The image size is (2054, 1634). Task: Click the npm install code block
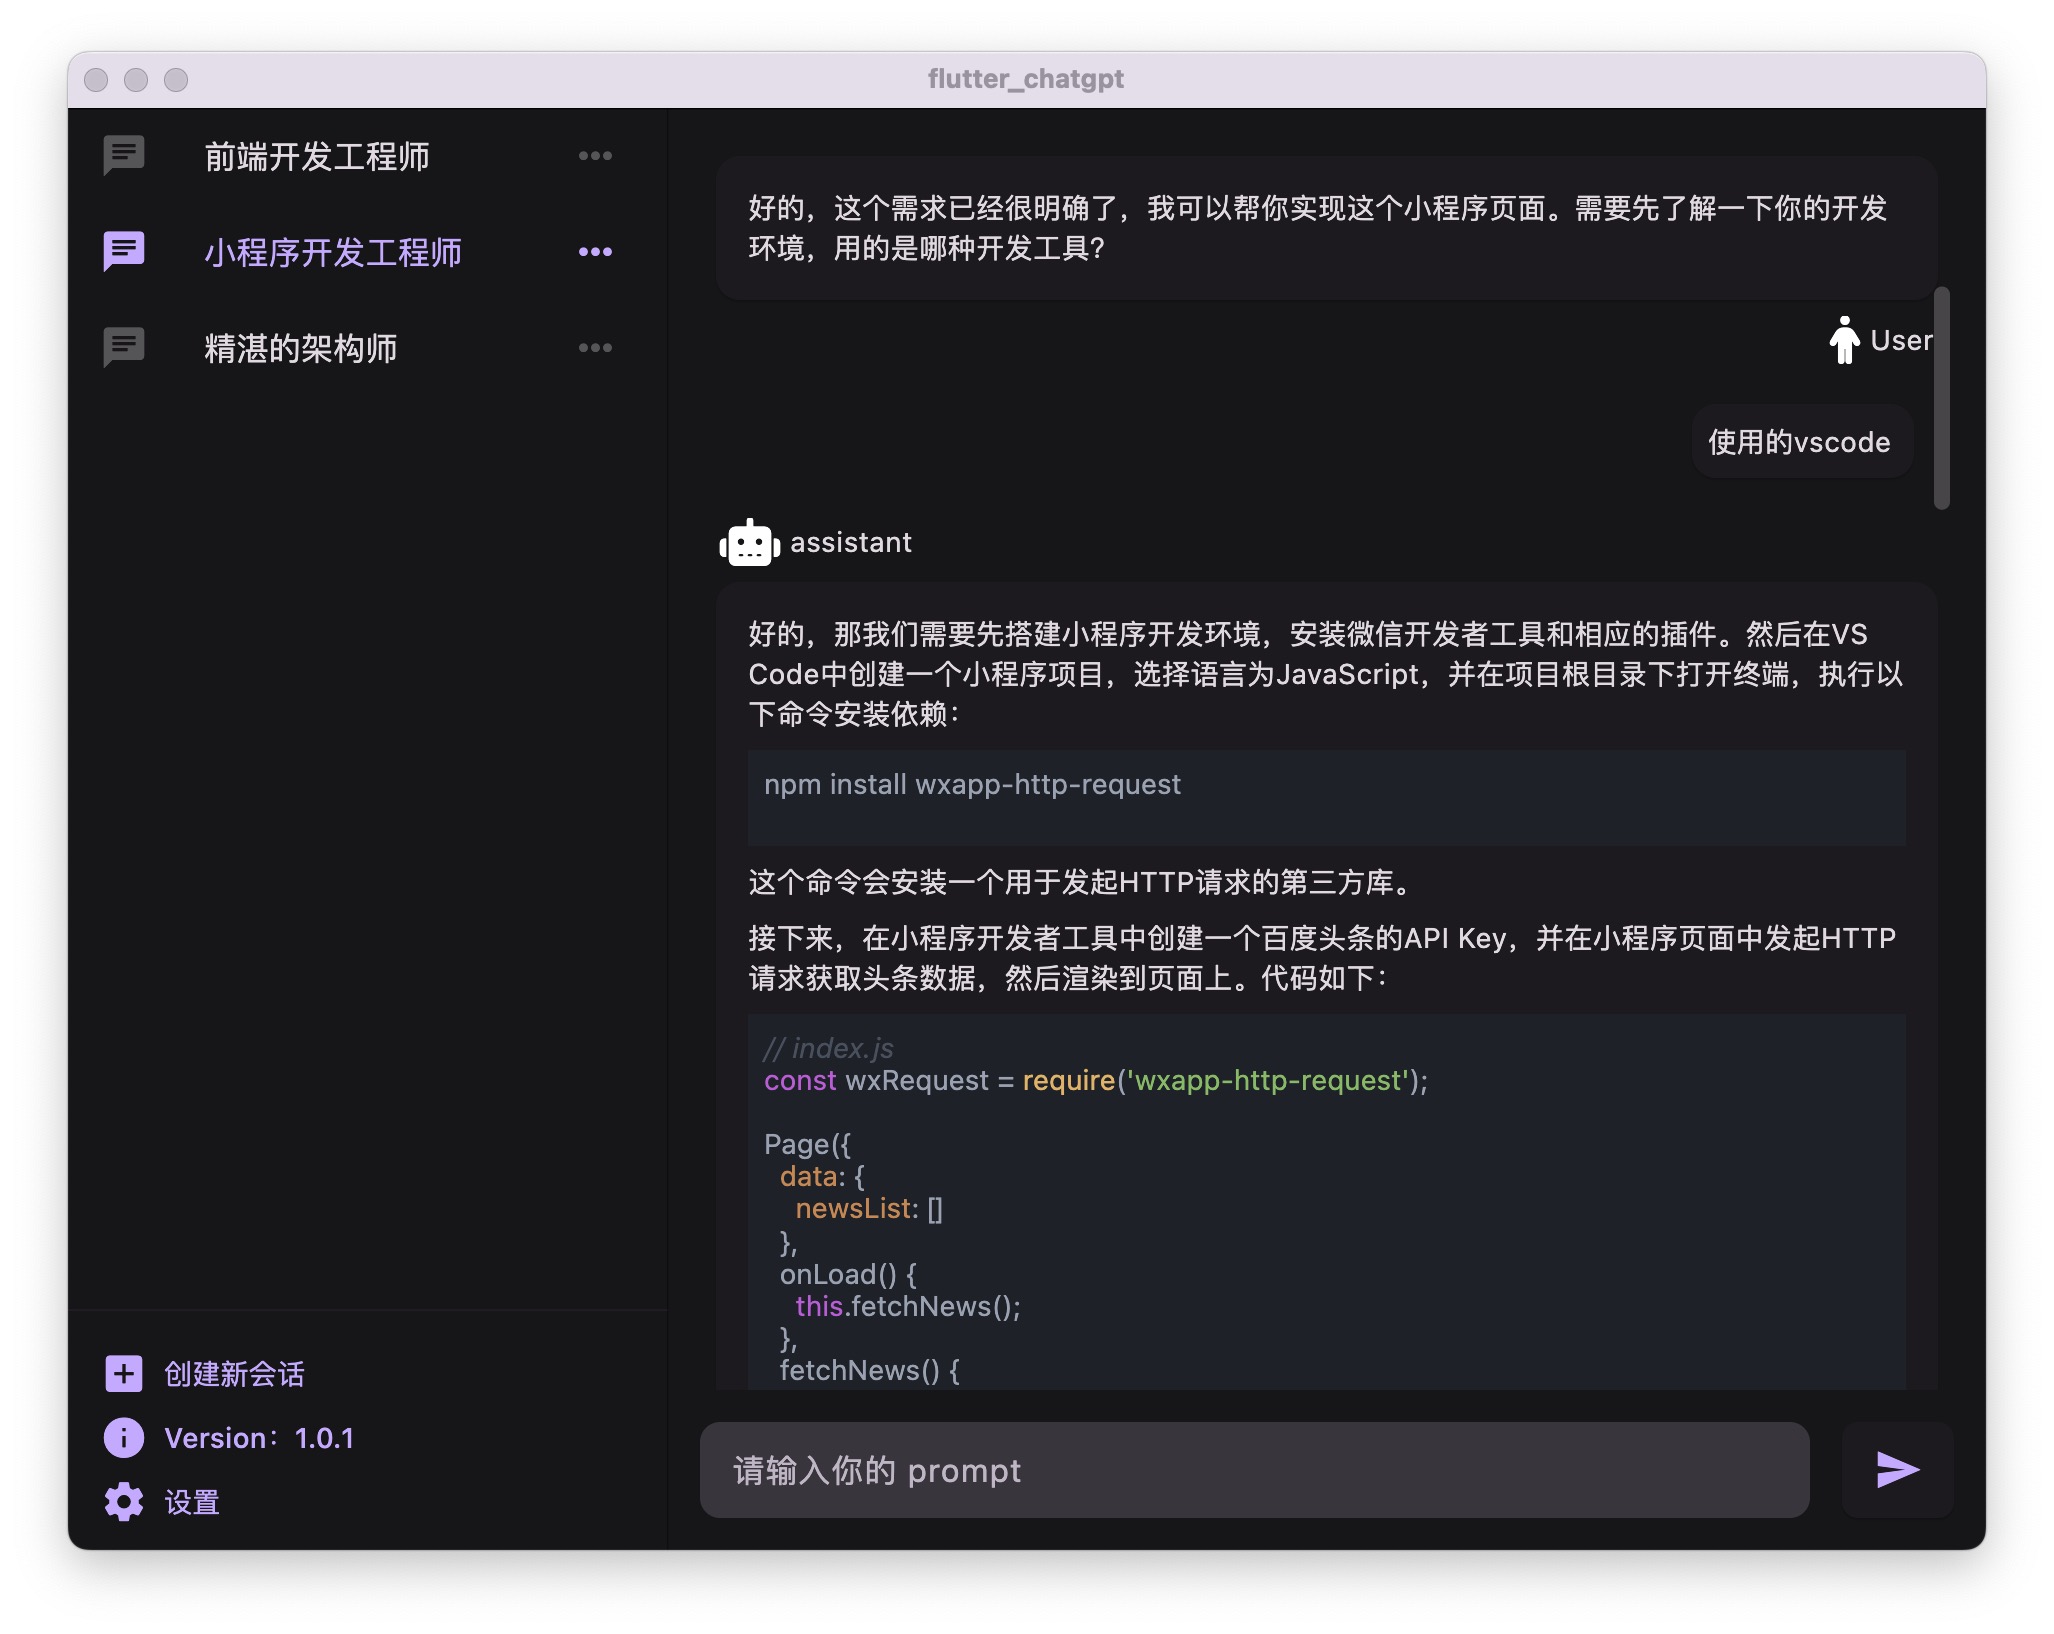coord(1325,797)
